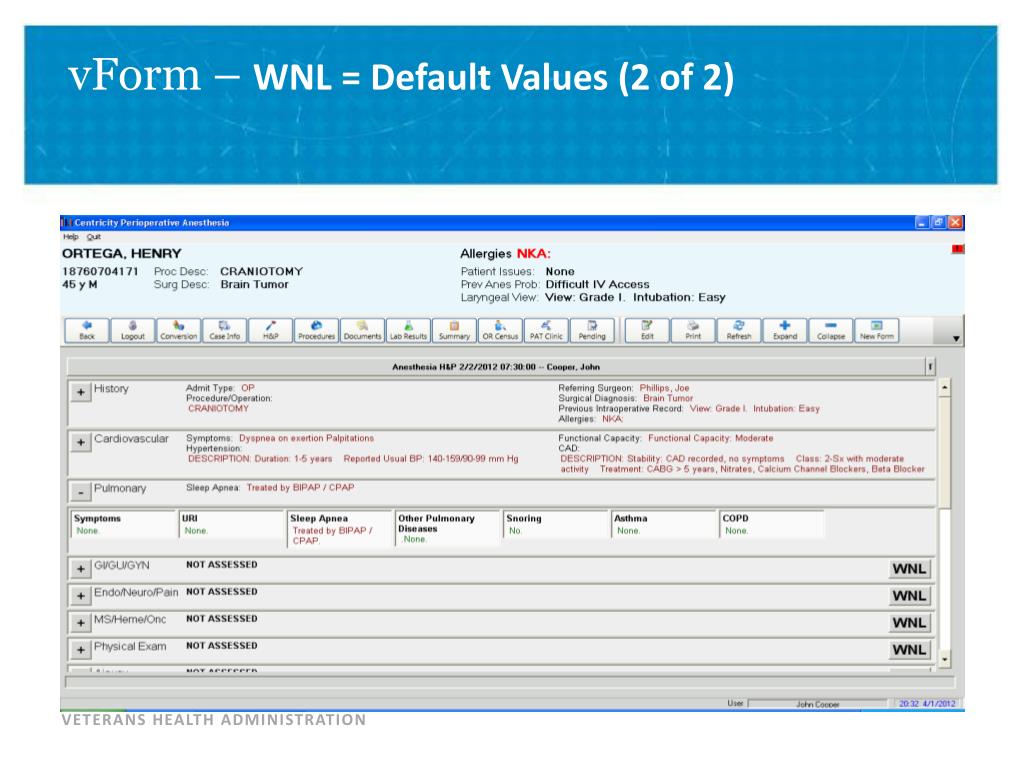Open the Help menu
Screen dimensions: 1024x768
71,237
